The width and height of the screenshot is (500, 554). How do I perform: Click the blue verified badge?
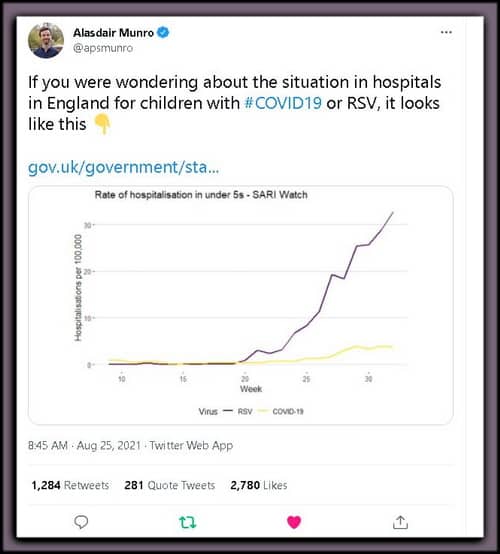click(163, 33)
